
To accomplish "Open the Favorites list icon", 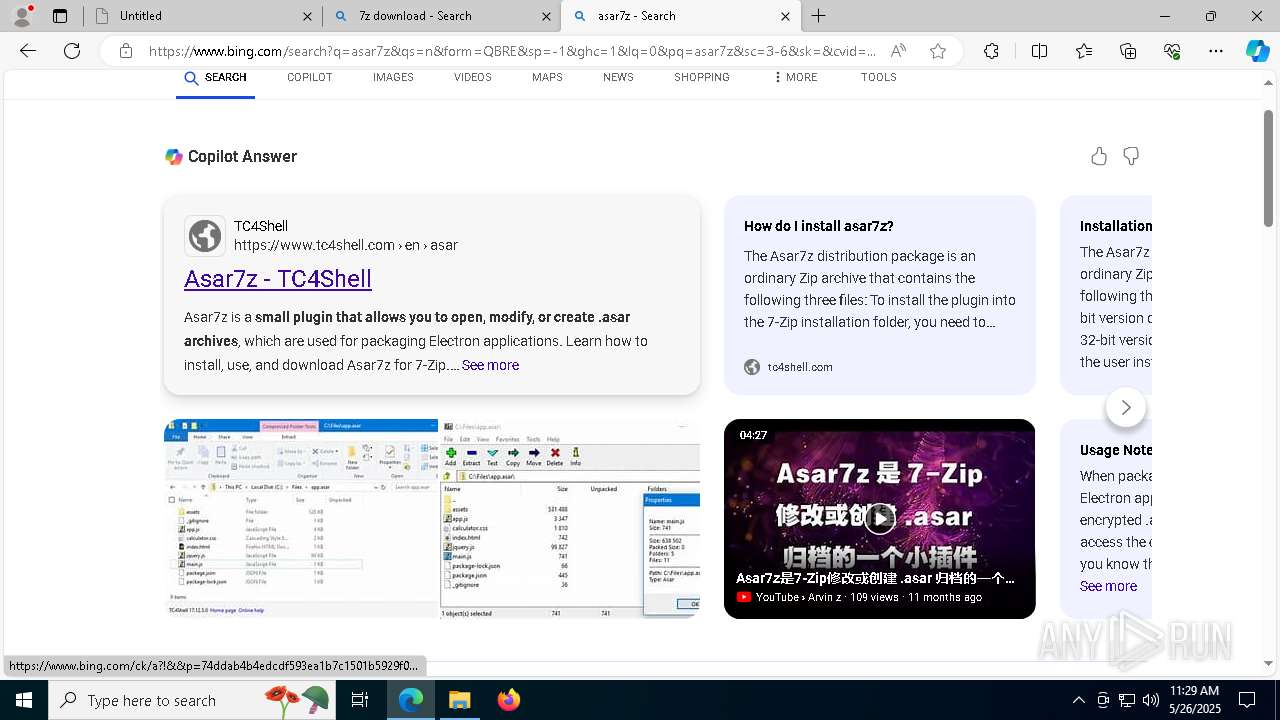I will (1084, 51).
